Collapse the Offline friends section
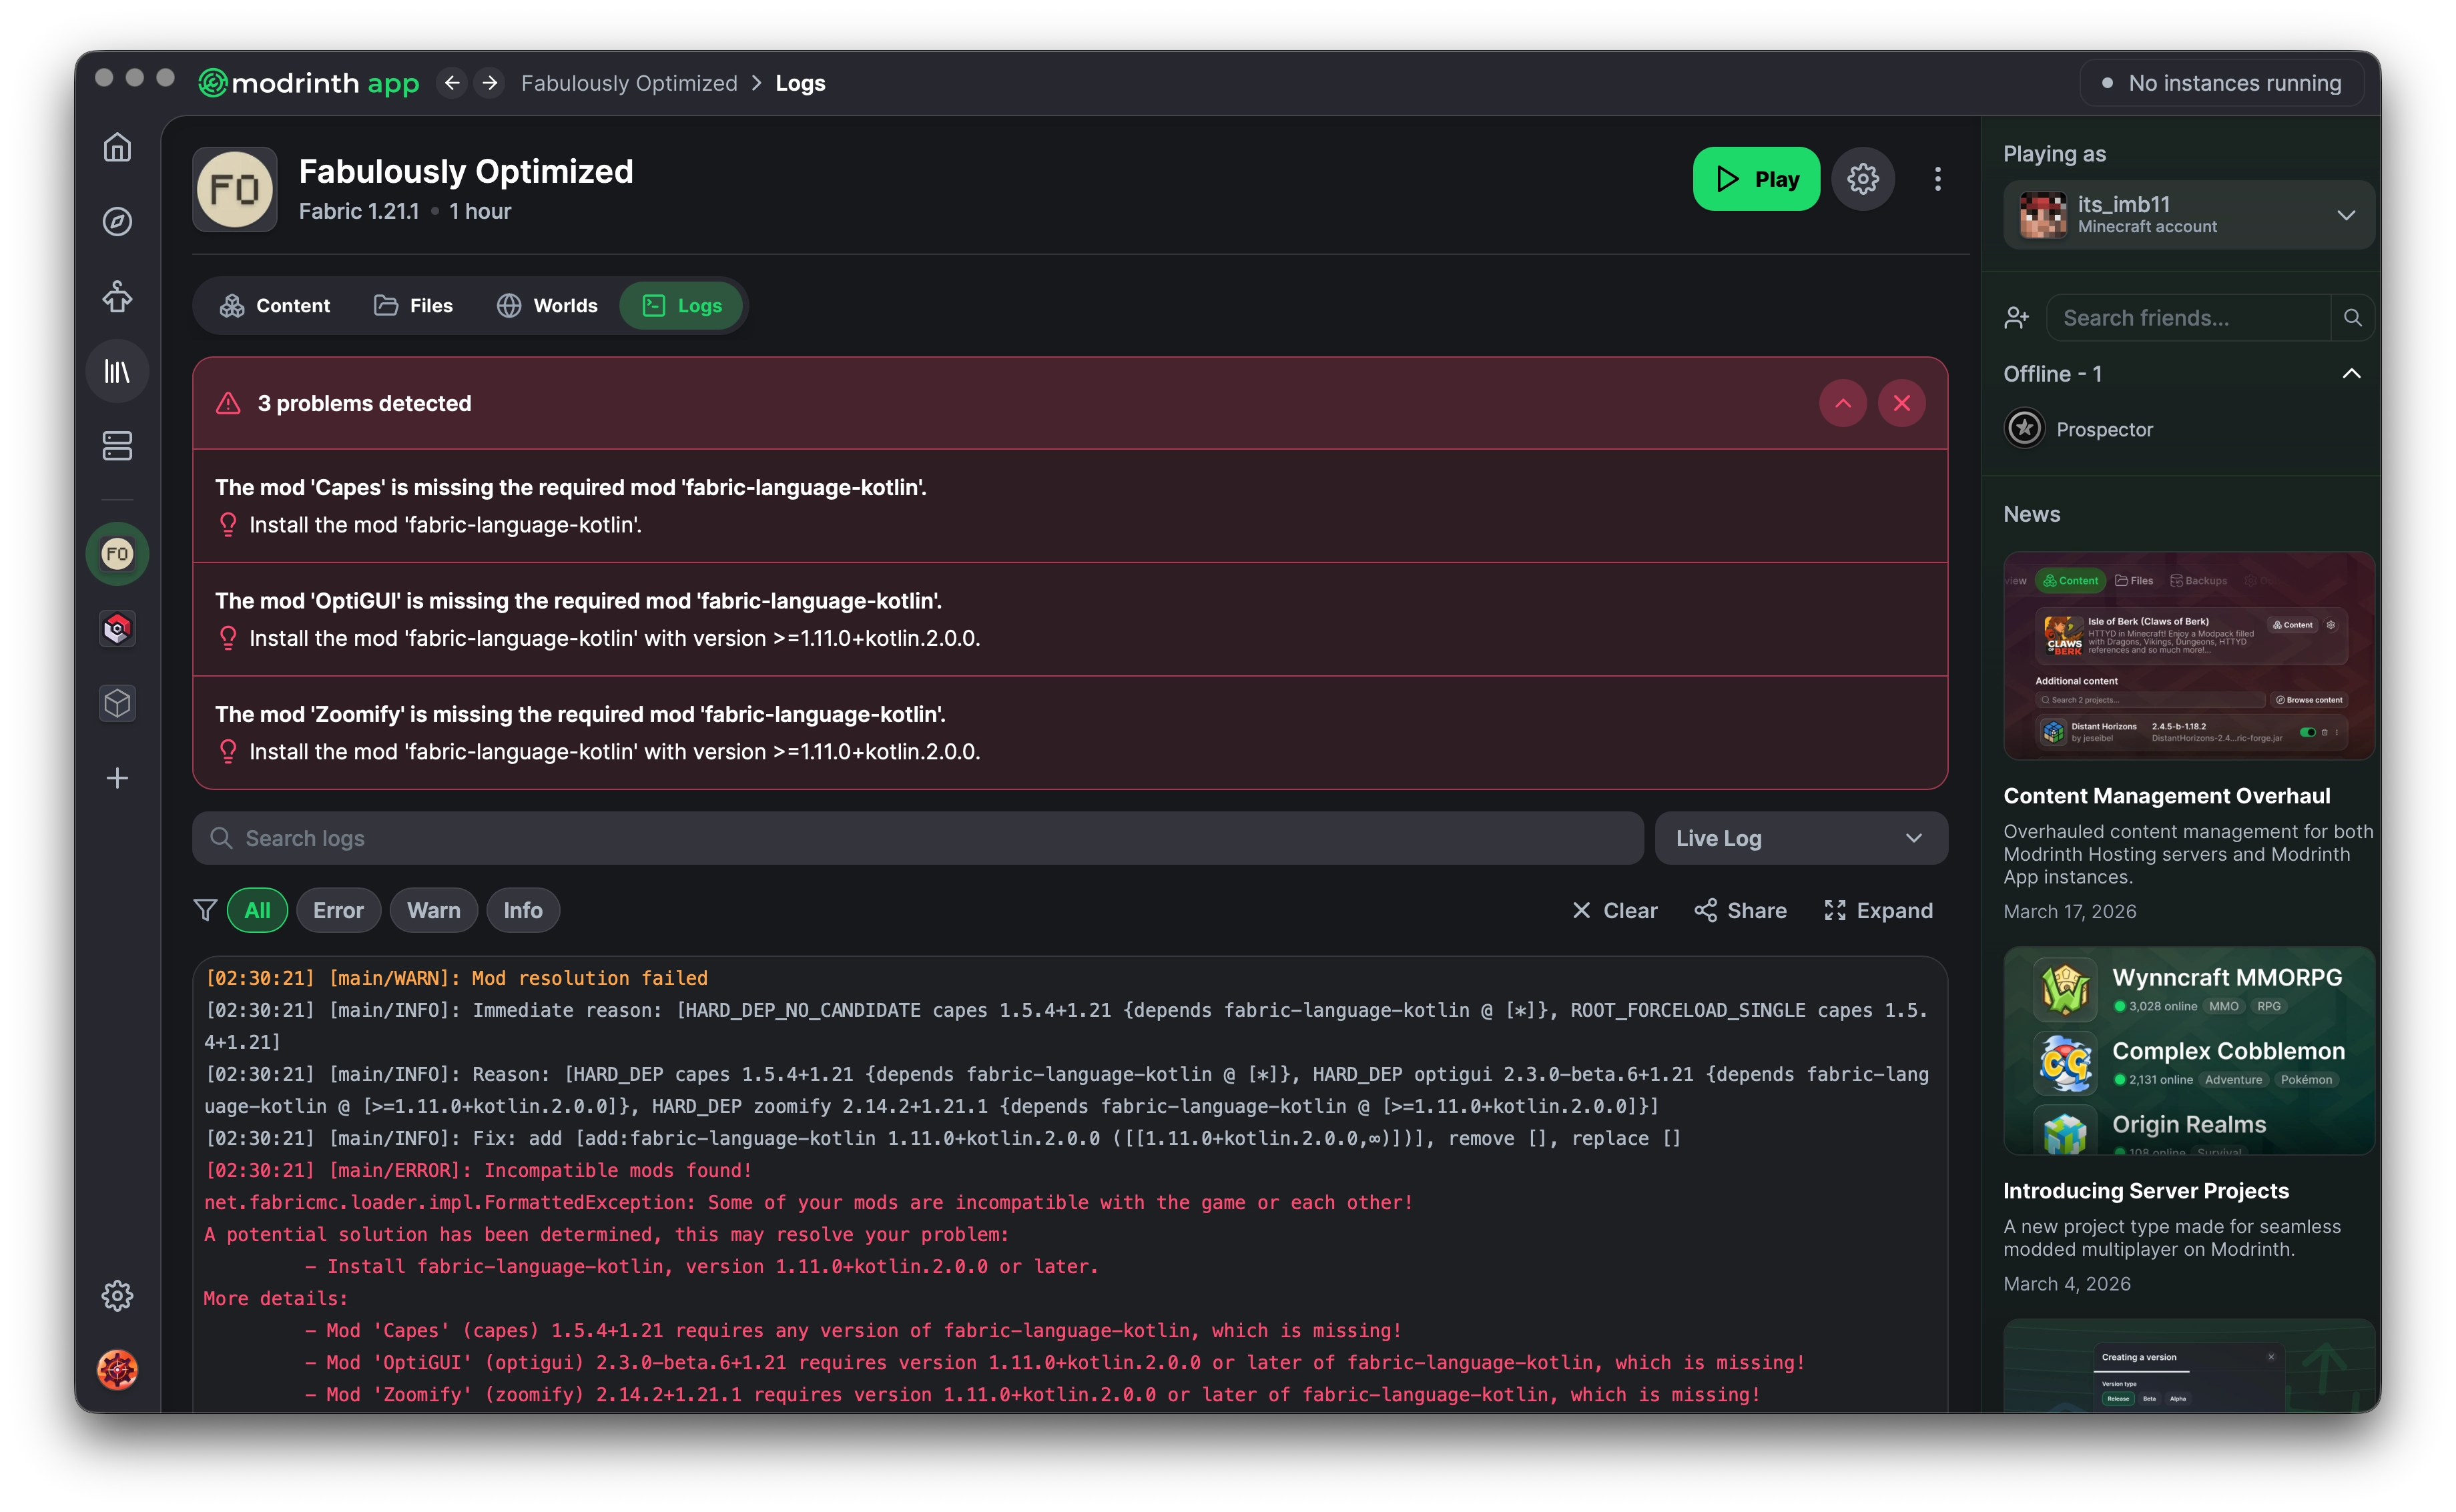The width and height of the screenshot is (2456, 1512). click(2352, 374)
